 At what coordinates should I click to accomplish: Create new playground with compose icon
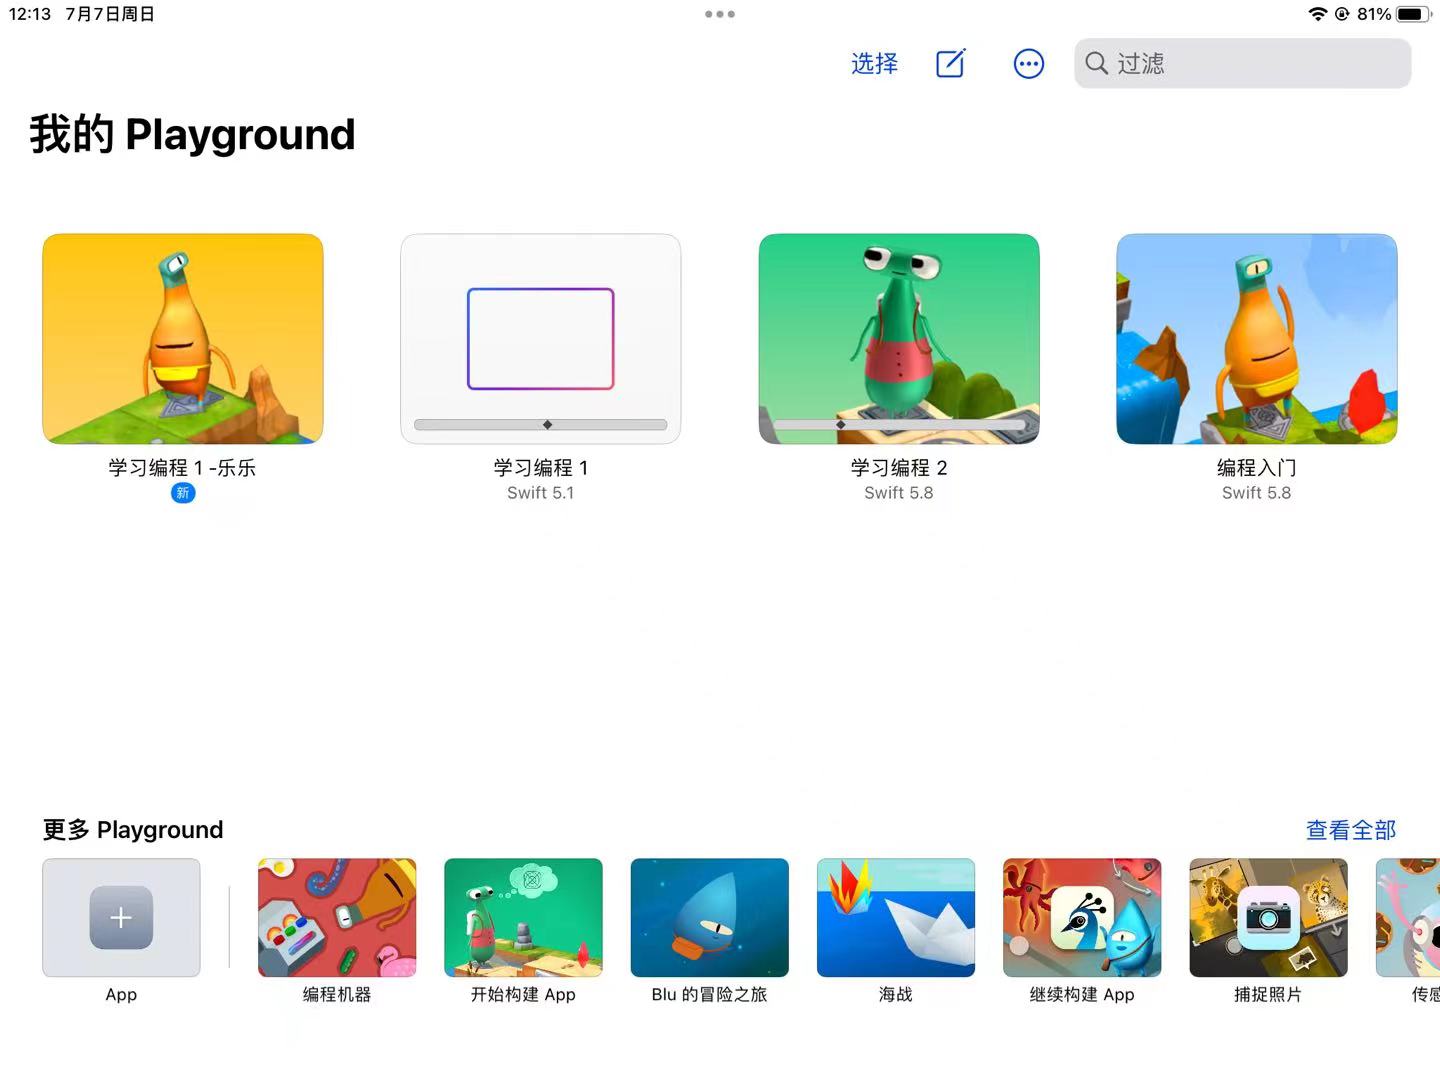click(950, 64)
